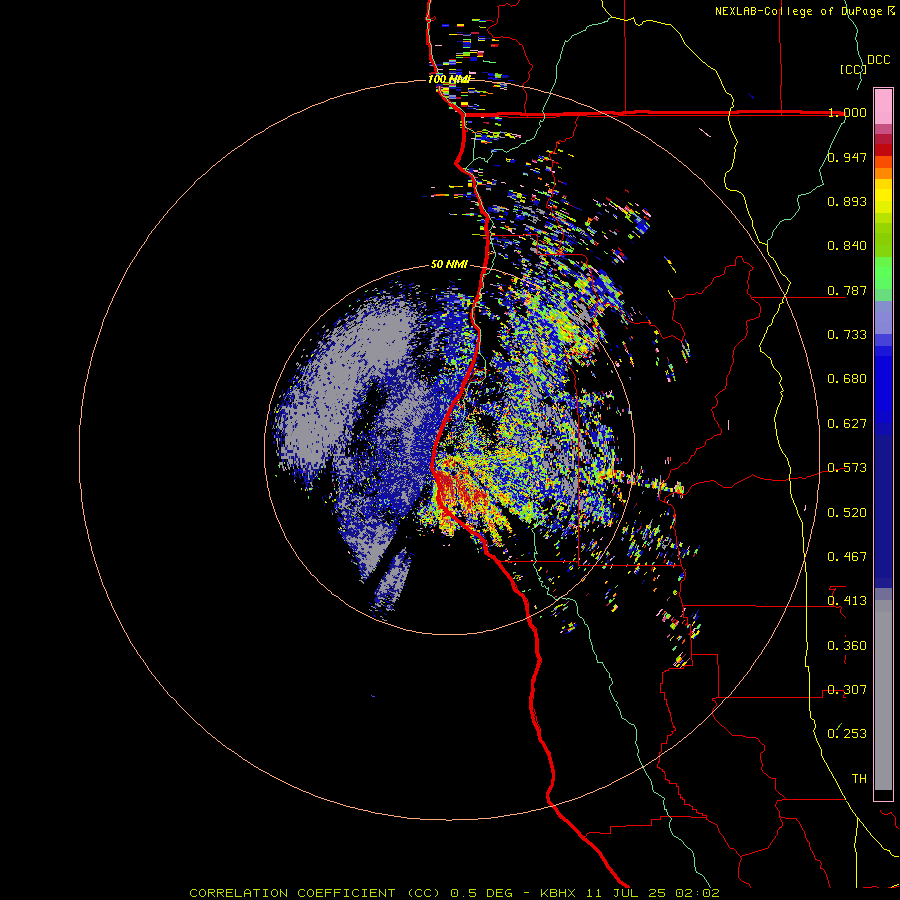900x900 pixels.
Task: Click the Correlation Coefficient caption at bottom
Action: (x=454, y=893)
